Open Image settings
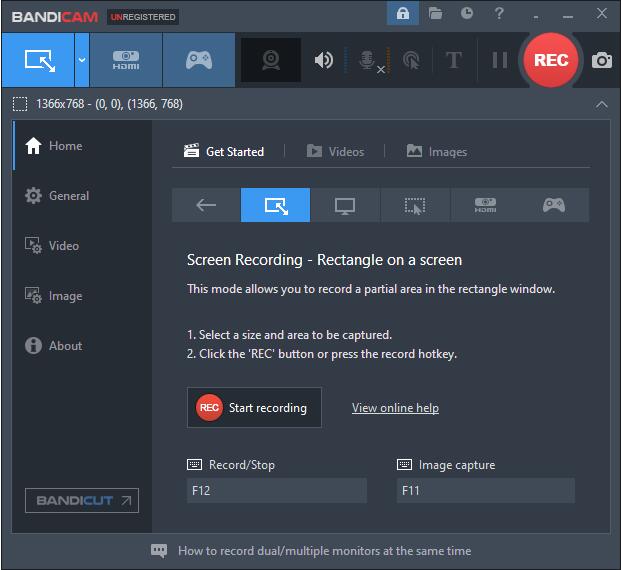The width and height of the screenshot is (622, 570). tap(82, 296)
